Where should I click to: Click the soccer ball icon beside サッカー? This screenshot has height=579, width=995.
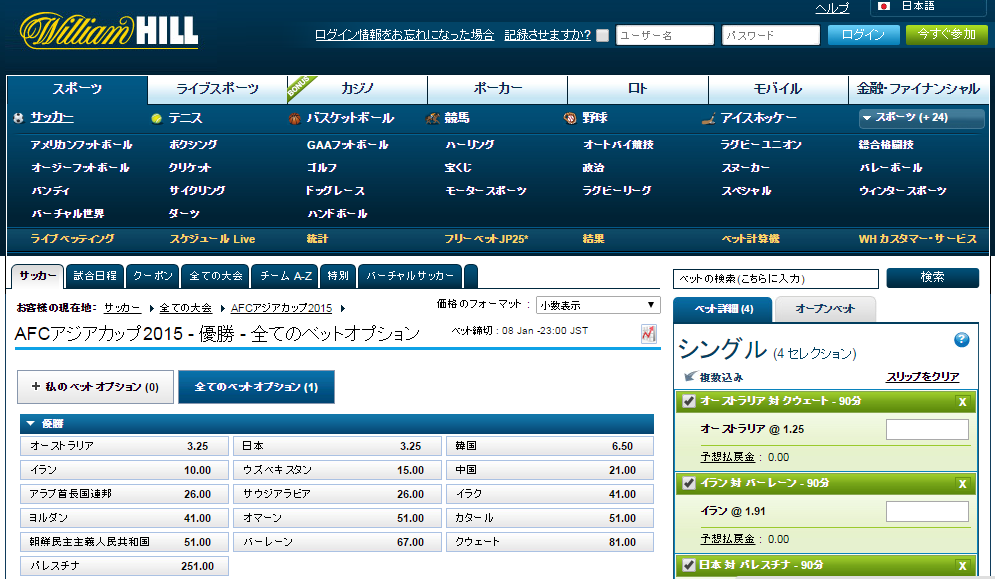[18, 117]
